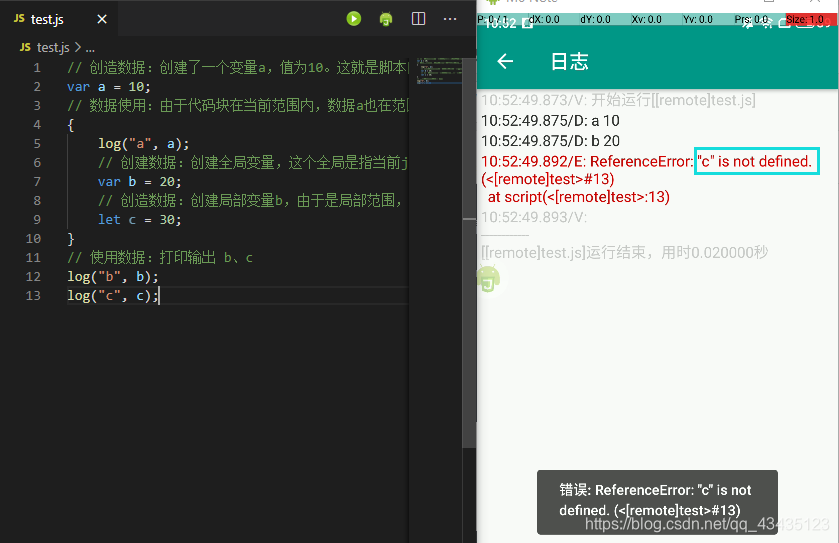839x543 pixels.
Task: Click the log("a", a); code line
Action: click(143, 143)
